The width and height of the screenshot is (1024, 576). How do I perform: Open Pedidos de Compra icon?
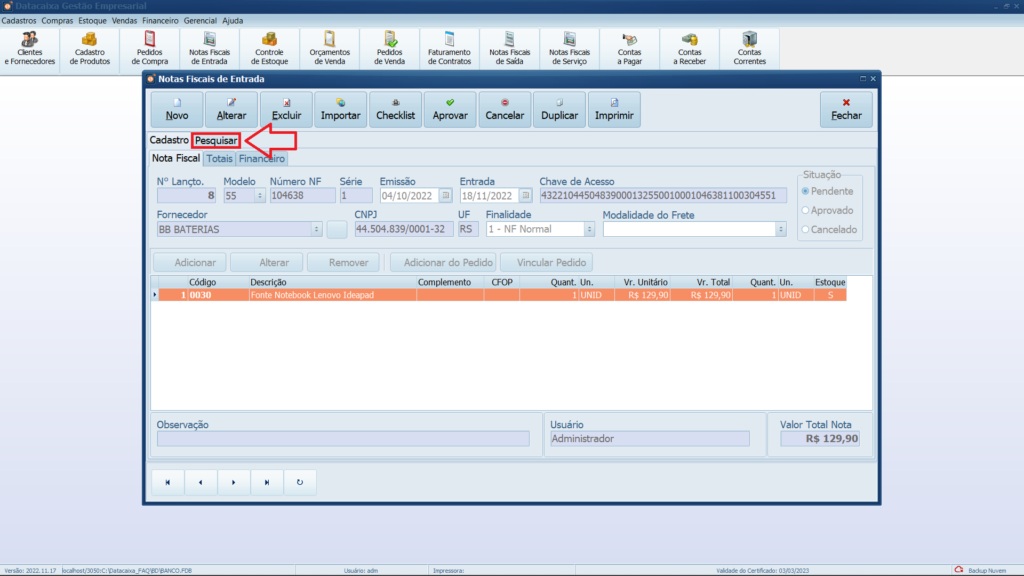click(x=150, y=48)
